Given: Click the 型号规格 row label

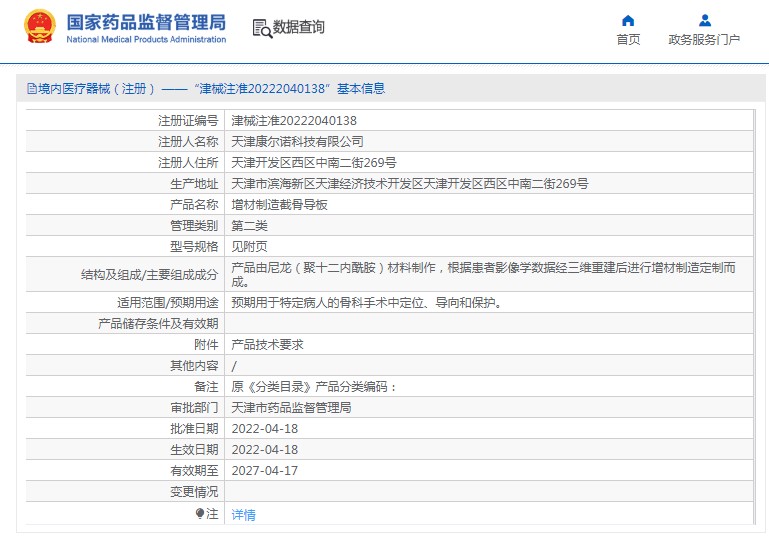Looking at the screenshot, I should [x=194, y=247].
